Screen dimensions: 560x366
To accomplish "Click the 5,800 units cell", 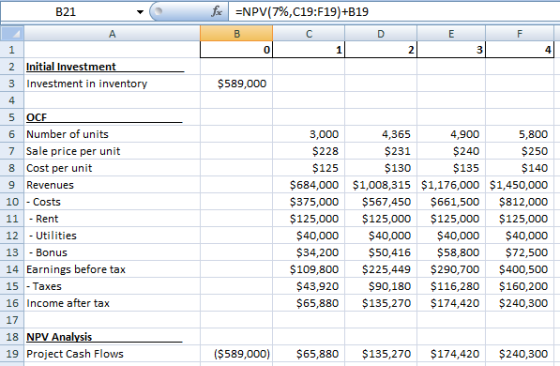I will 520,134.
